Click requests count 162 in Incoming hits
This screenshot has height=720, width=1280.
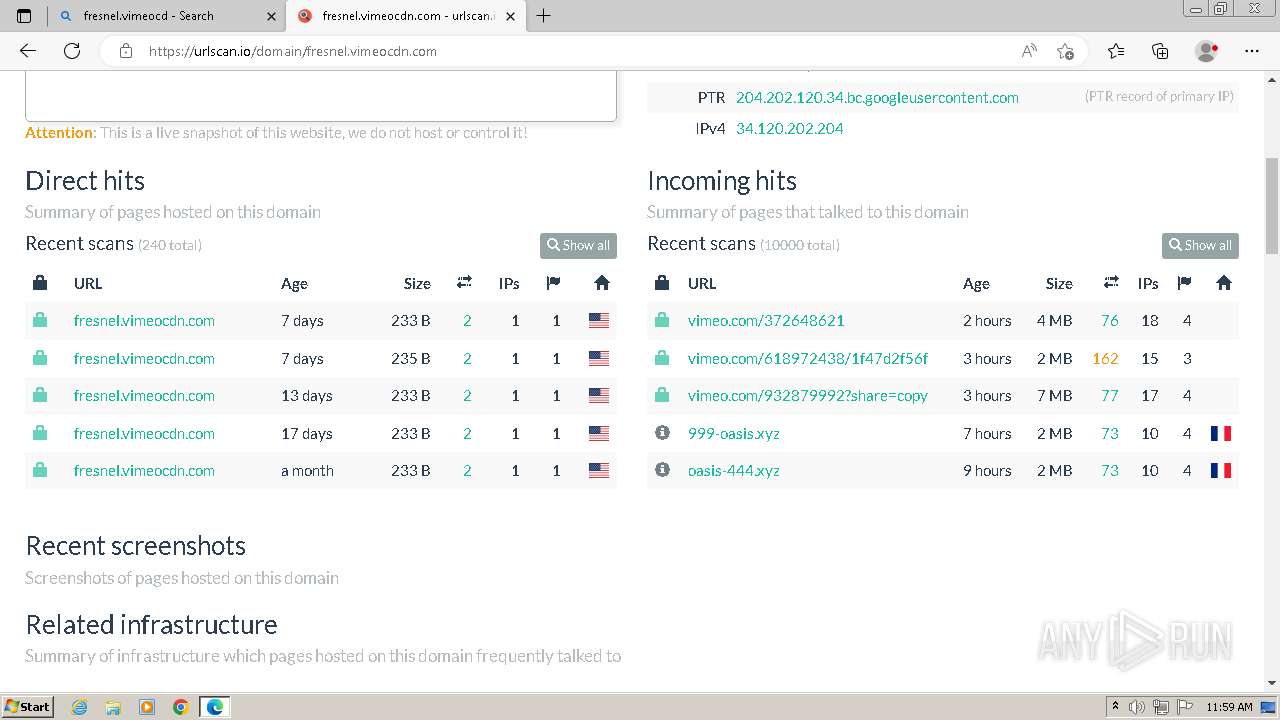pyautogui.click(x=1105, y=359)
